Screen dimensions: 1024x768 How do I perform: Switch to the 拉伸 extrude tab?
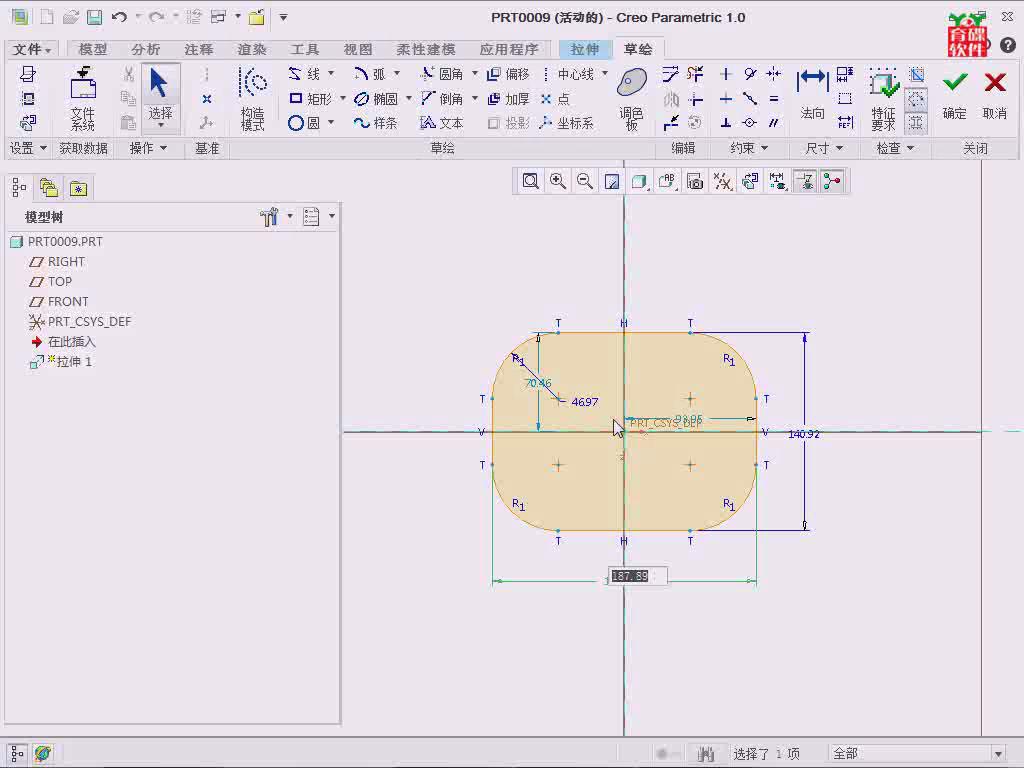(584, 49)
